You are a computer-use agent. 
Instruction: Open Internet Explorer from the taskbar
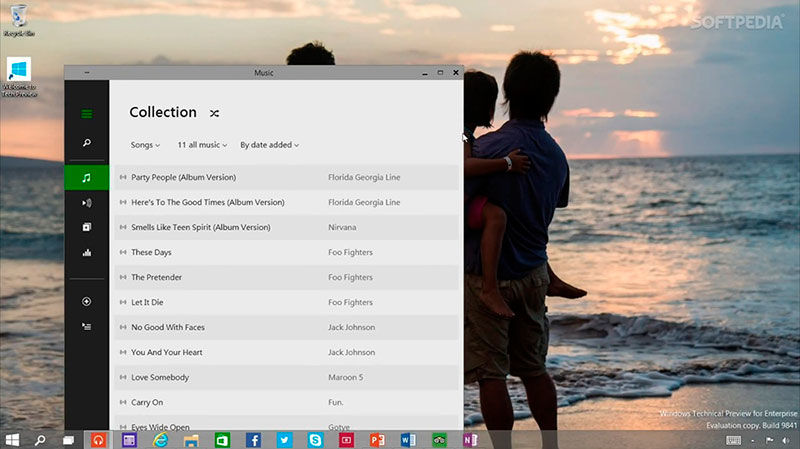click(x=160, y=439)
